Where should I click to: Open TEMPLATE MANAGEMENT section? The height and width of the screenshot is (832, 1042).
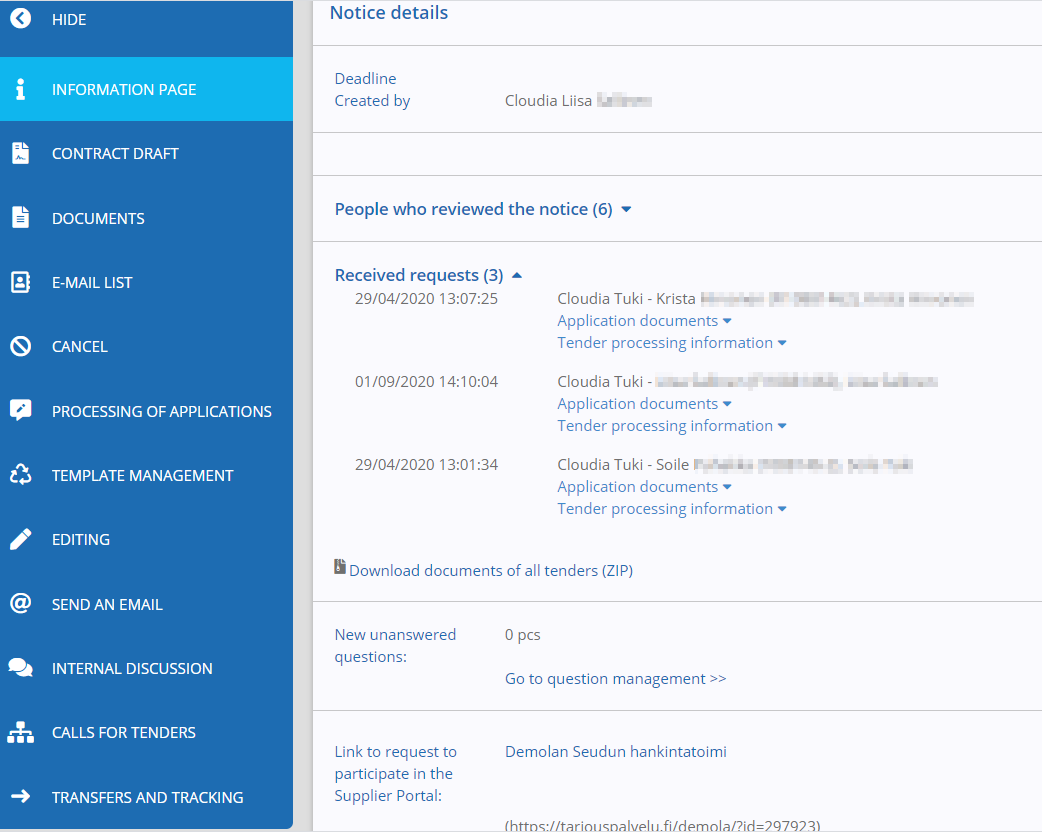[x=146, y=476]
